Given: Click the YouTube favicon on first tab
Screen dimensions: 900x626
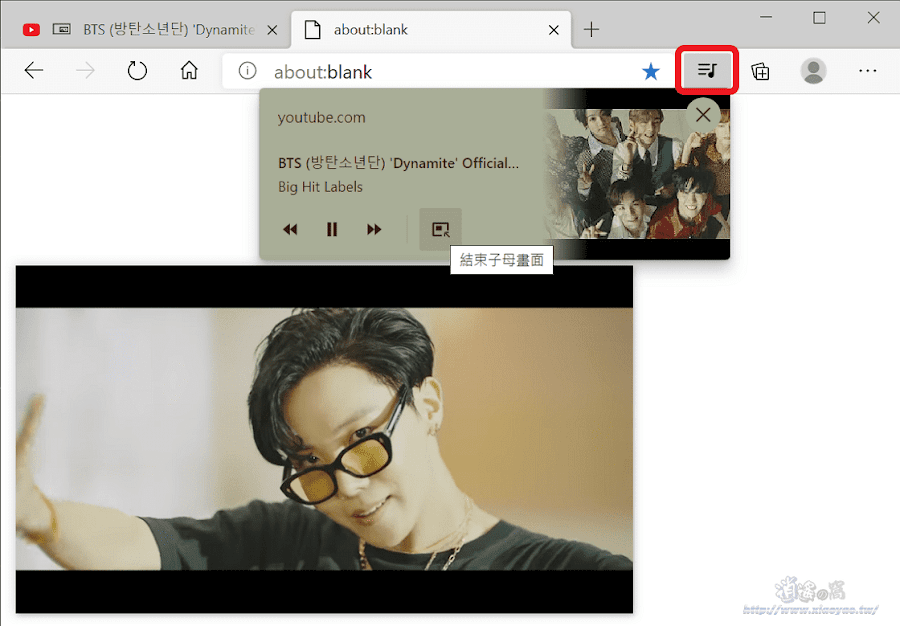Looking at the screenshot, I should [31, 29].
